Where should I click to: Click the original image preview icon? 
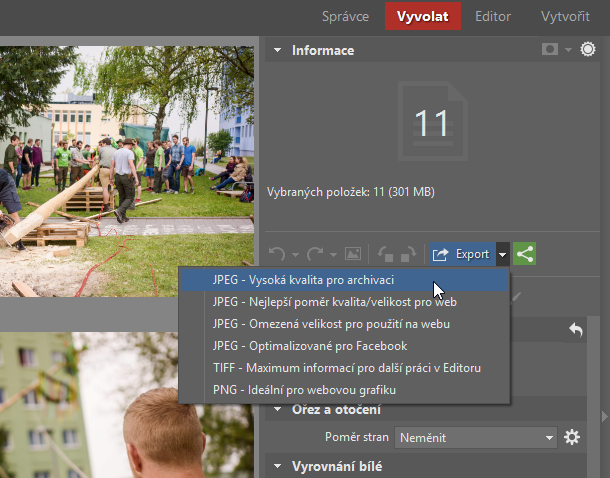[x=353, y=254]
